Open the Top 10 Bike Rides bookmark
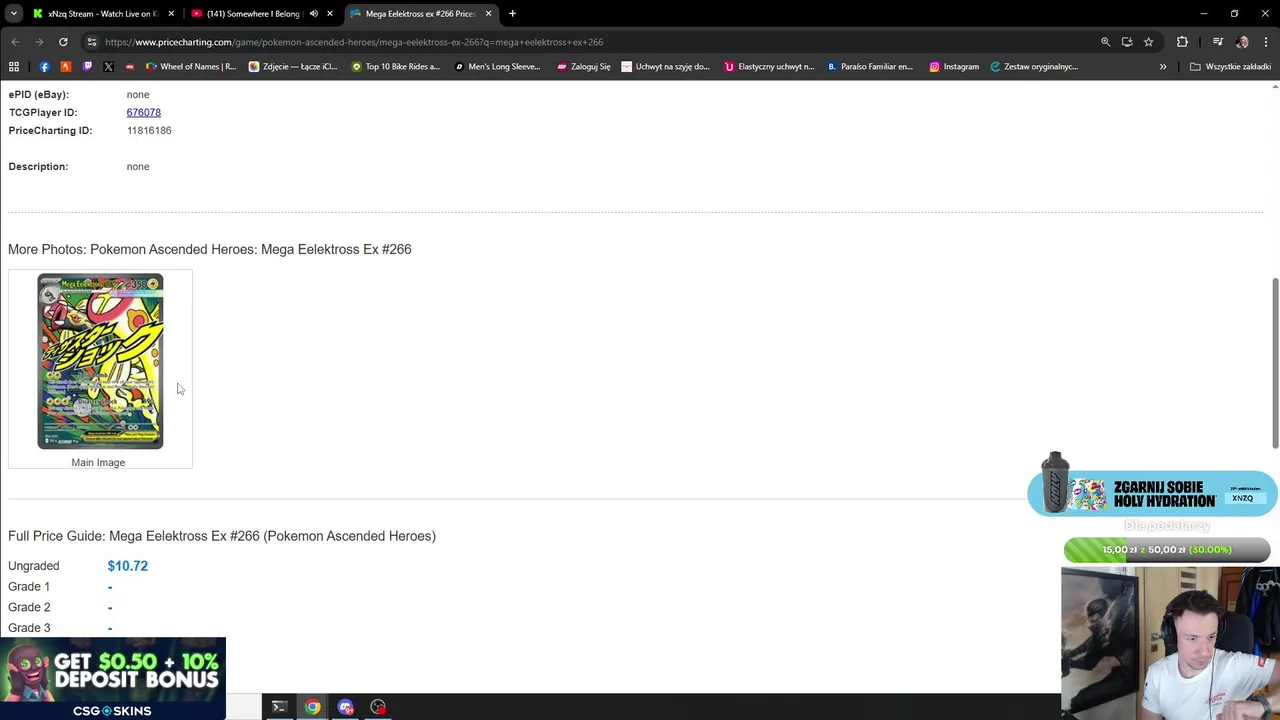This screenshot has height=720, width=1280. [x=395, y=67]
